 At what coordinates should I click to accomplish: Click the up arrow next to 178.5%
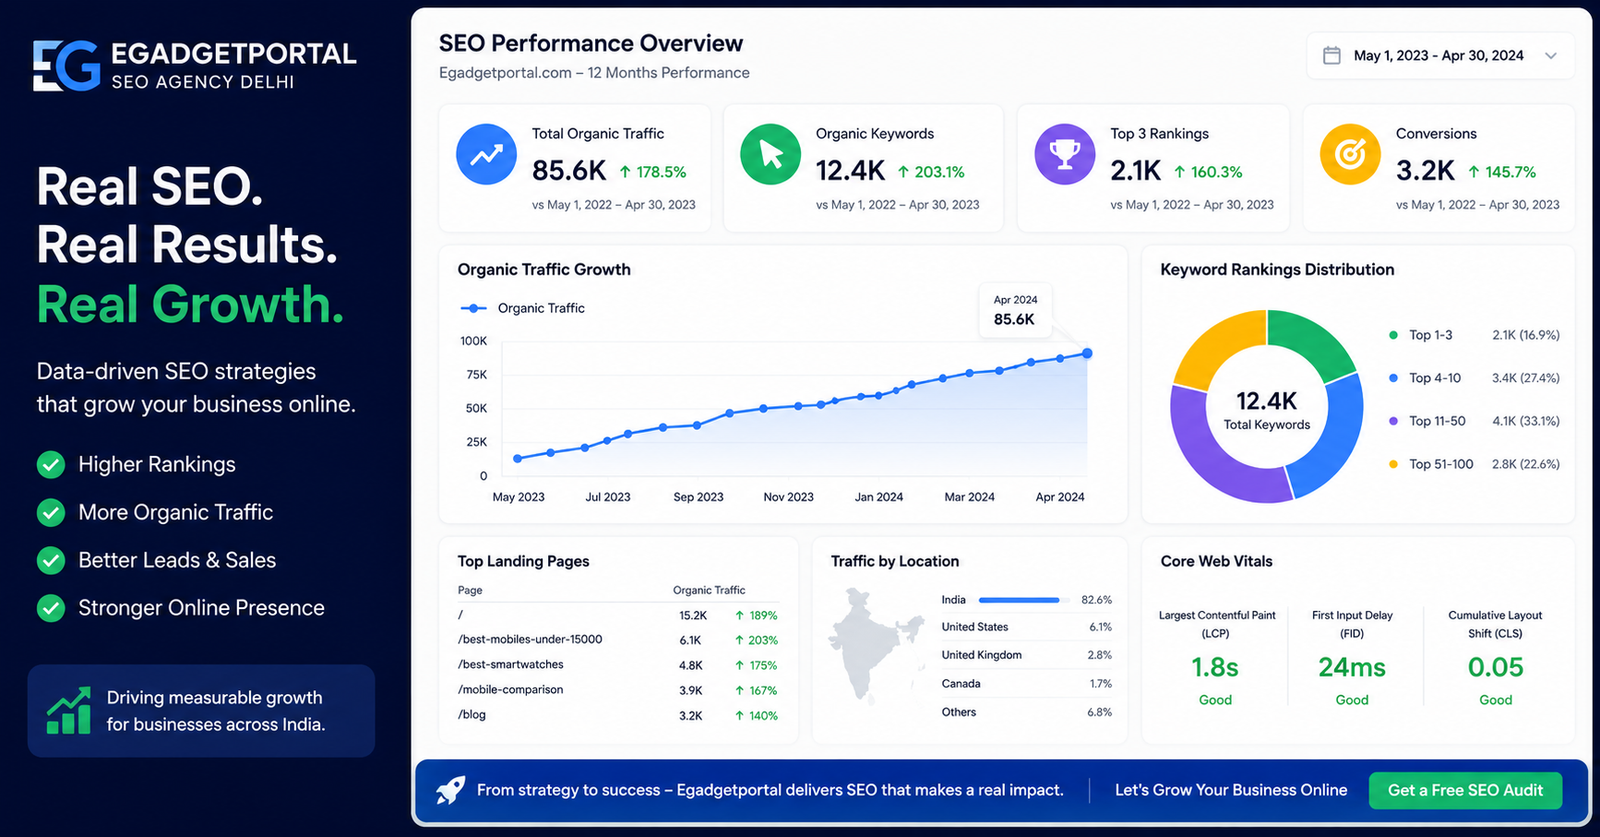625,172
